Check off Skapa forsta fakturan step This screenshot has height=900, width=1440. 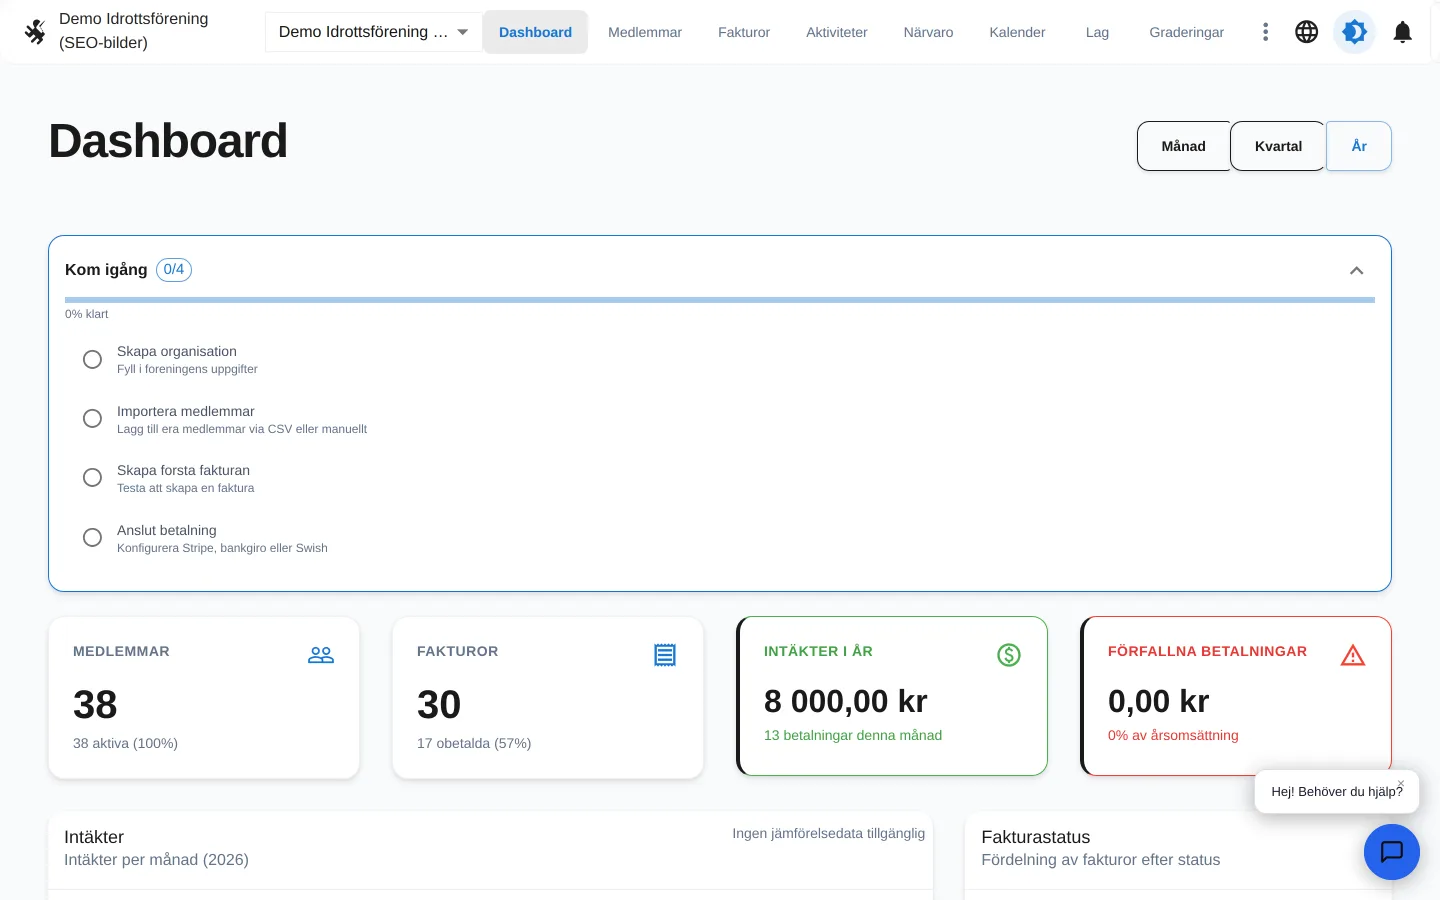tap(92, 478)
